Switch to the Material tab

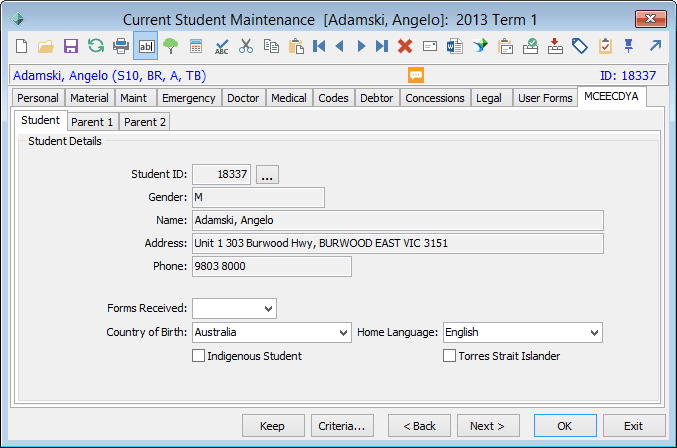pyautogui.click(x=89, y=98)
